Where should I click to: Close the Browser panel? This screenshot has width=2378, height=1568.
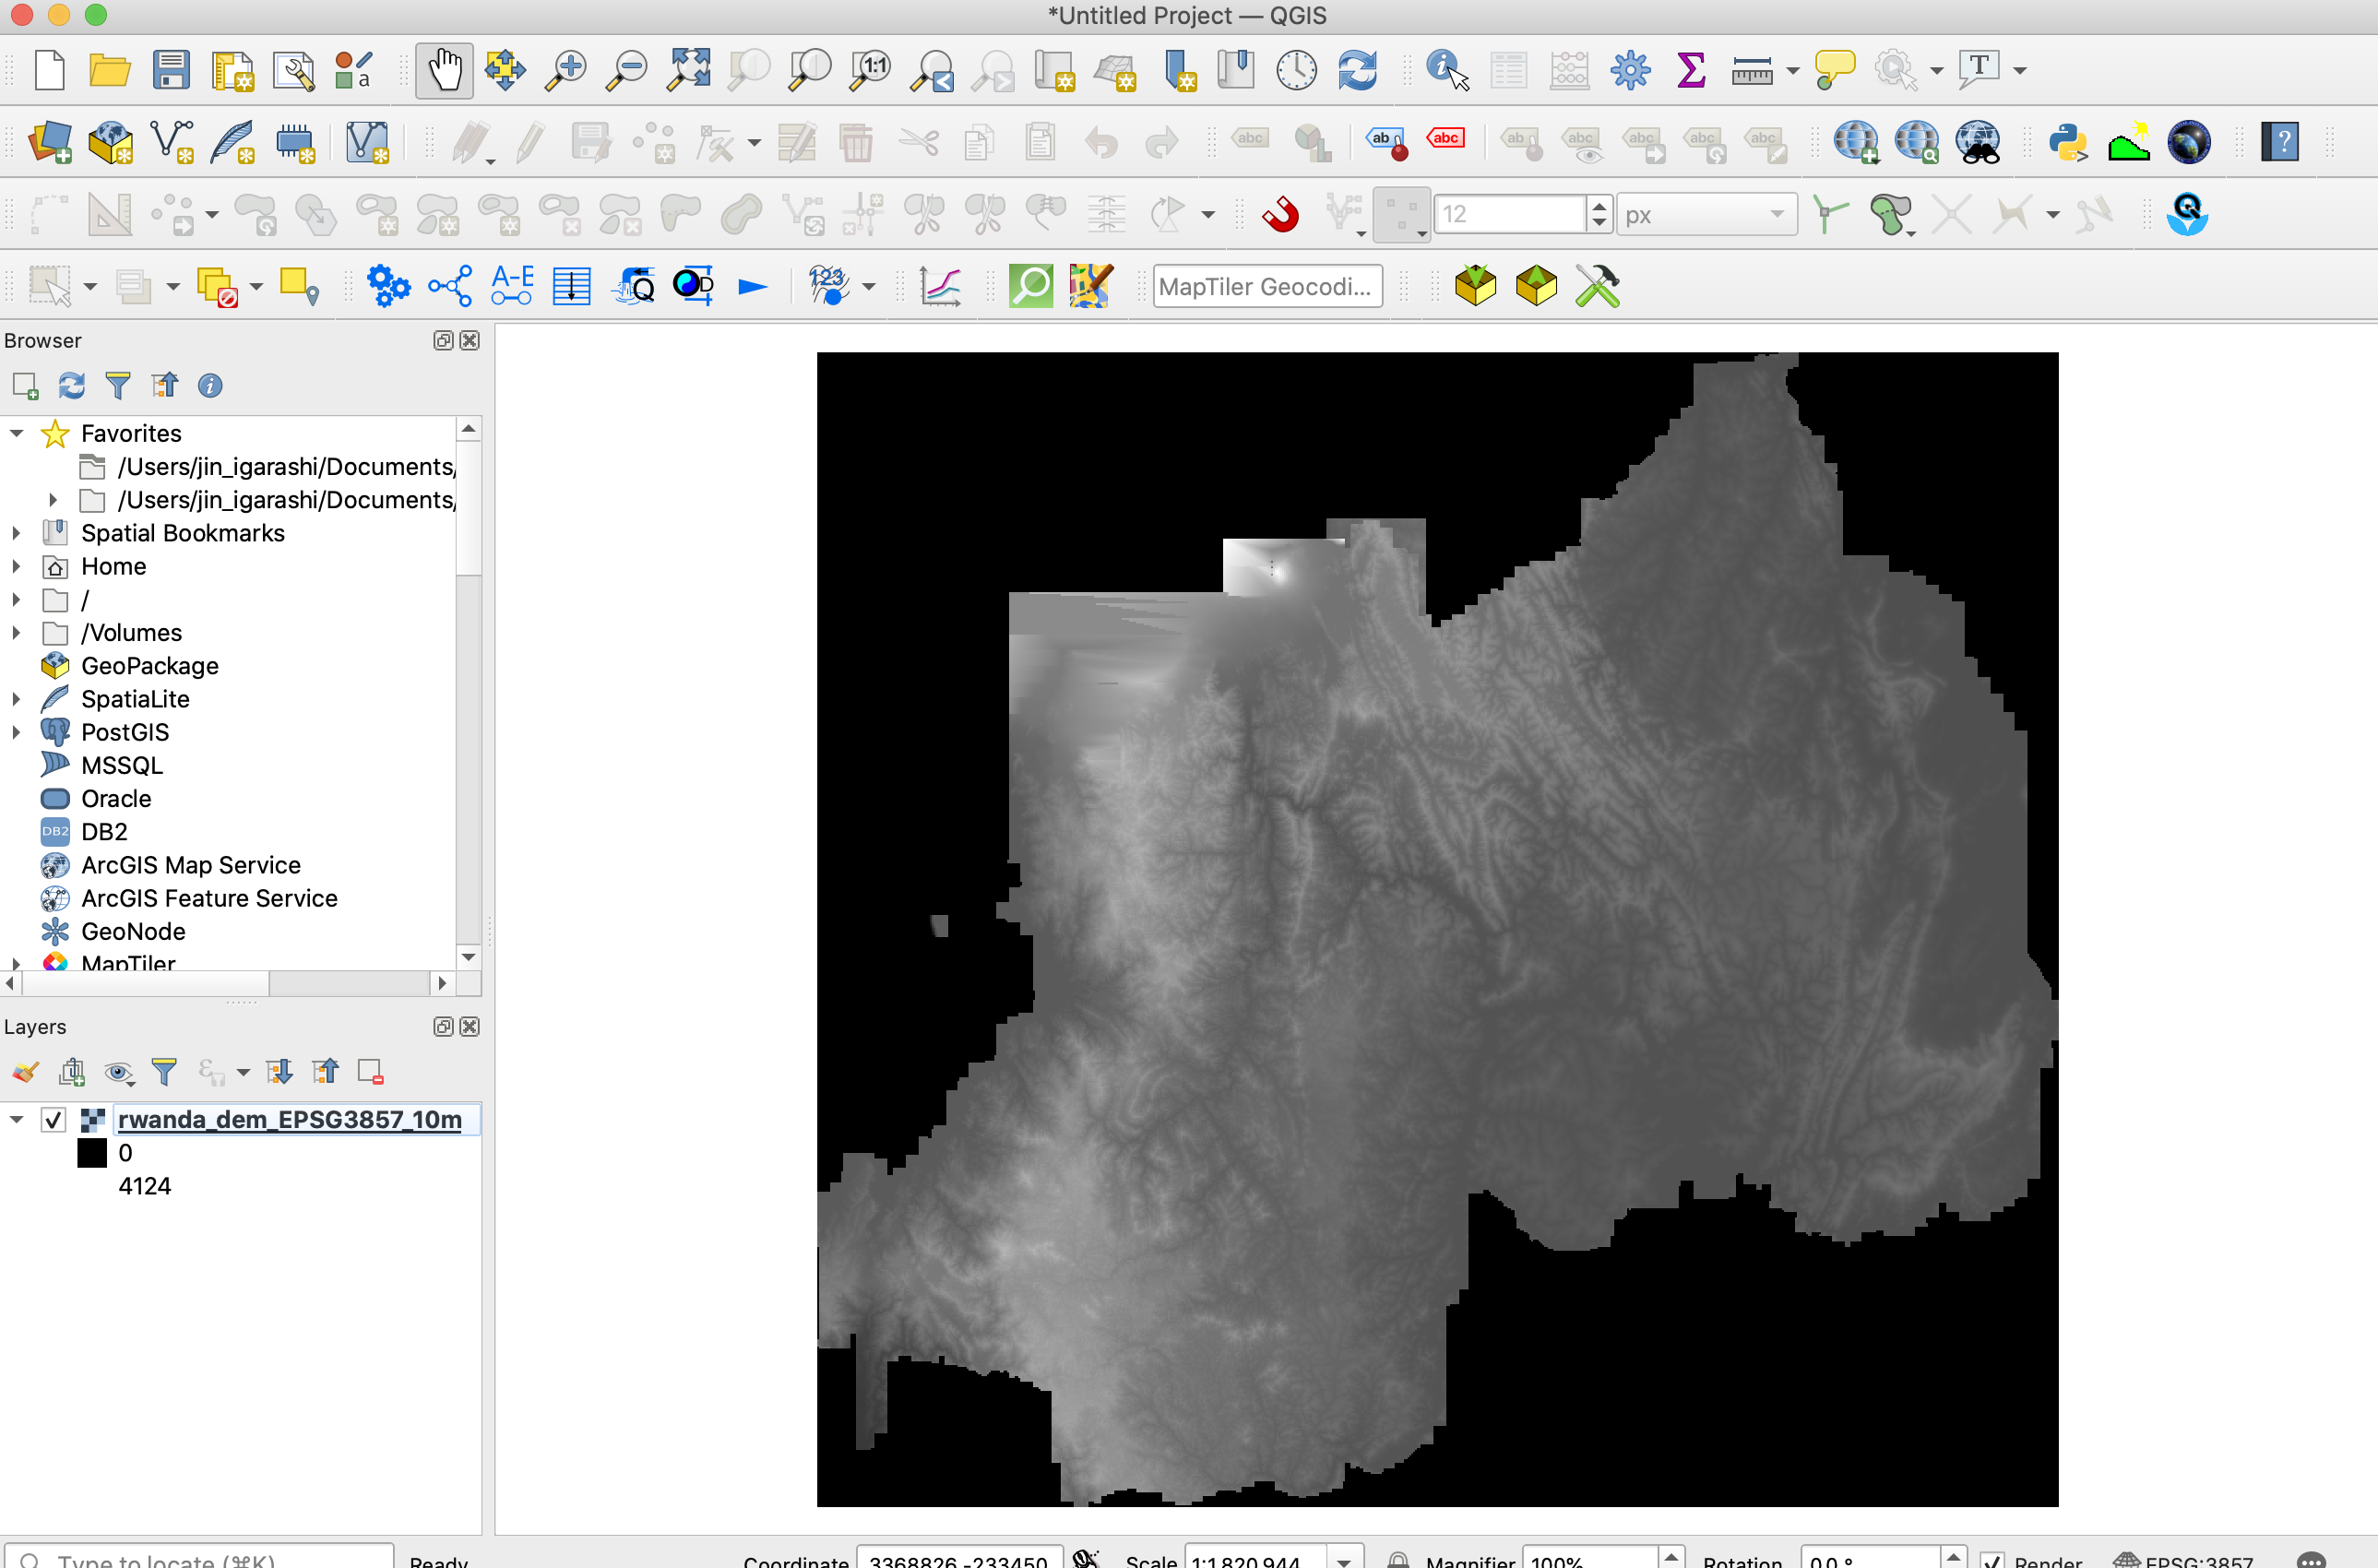pyautogui.click(x=469, y=340)
